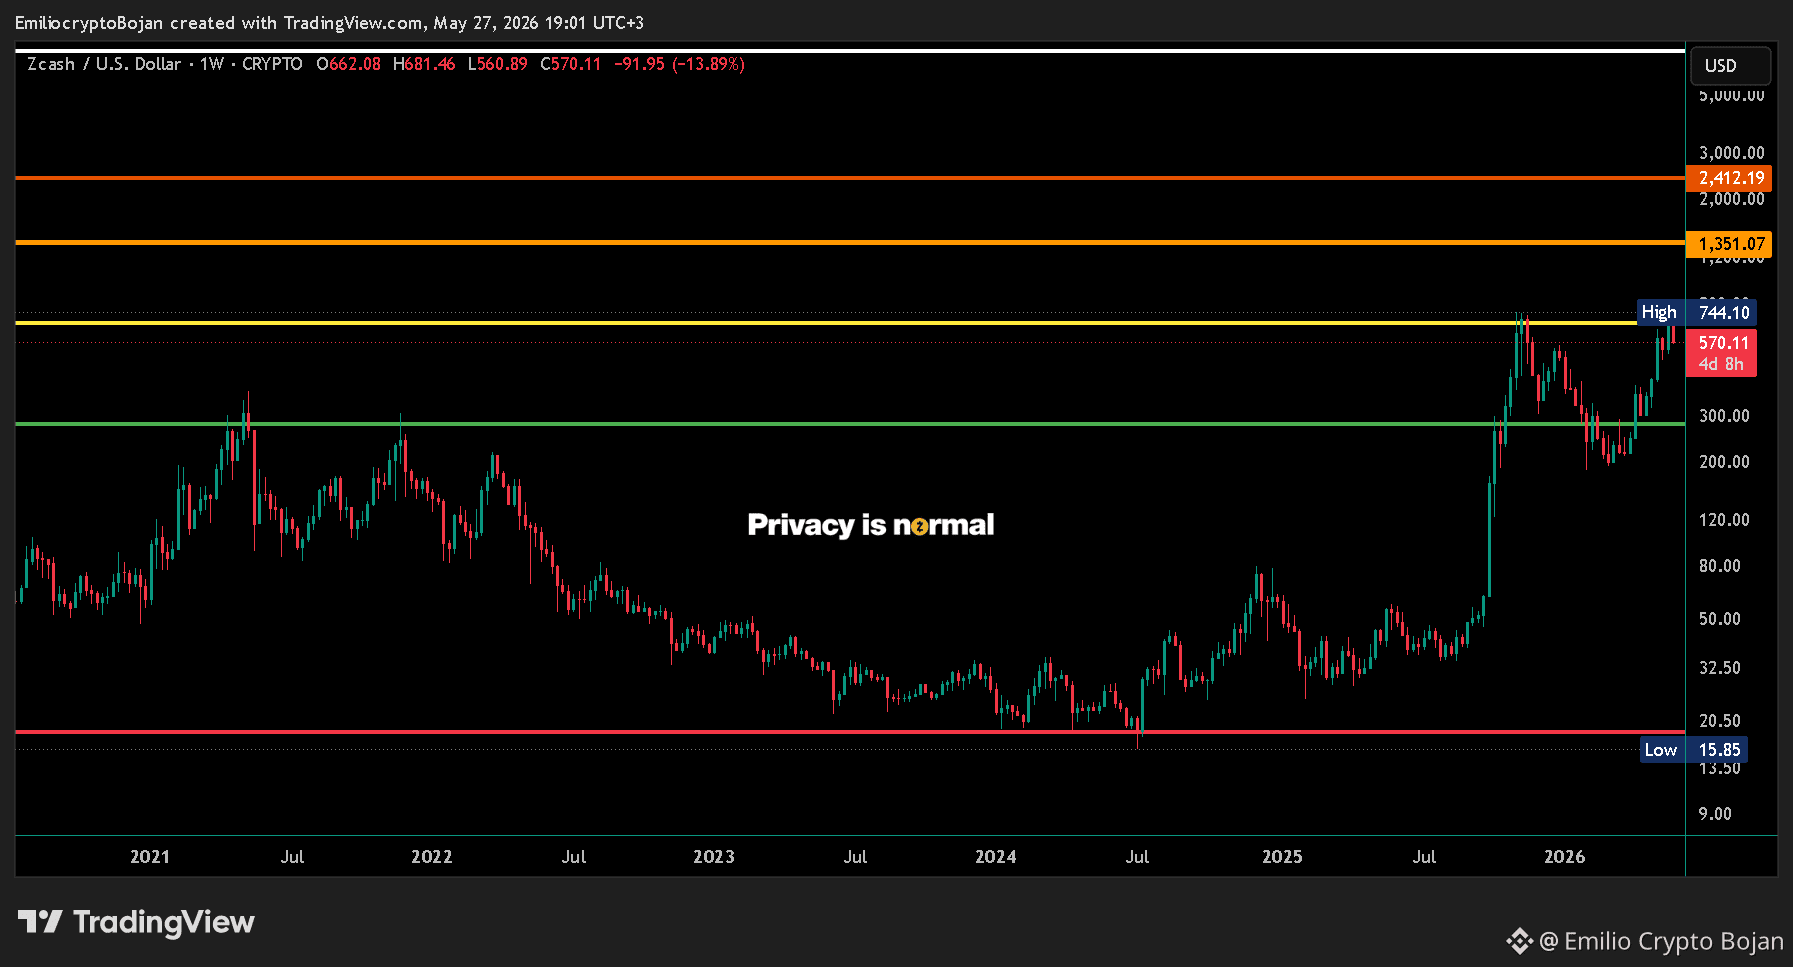Click the 2023 time axis label
Screen dimensions: 1793x967
coord(714,857)
